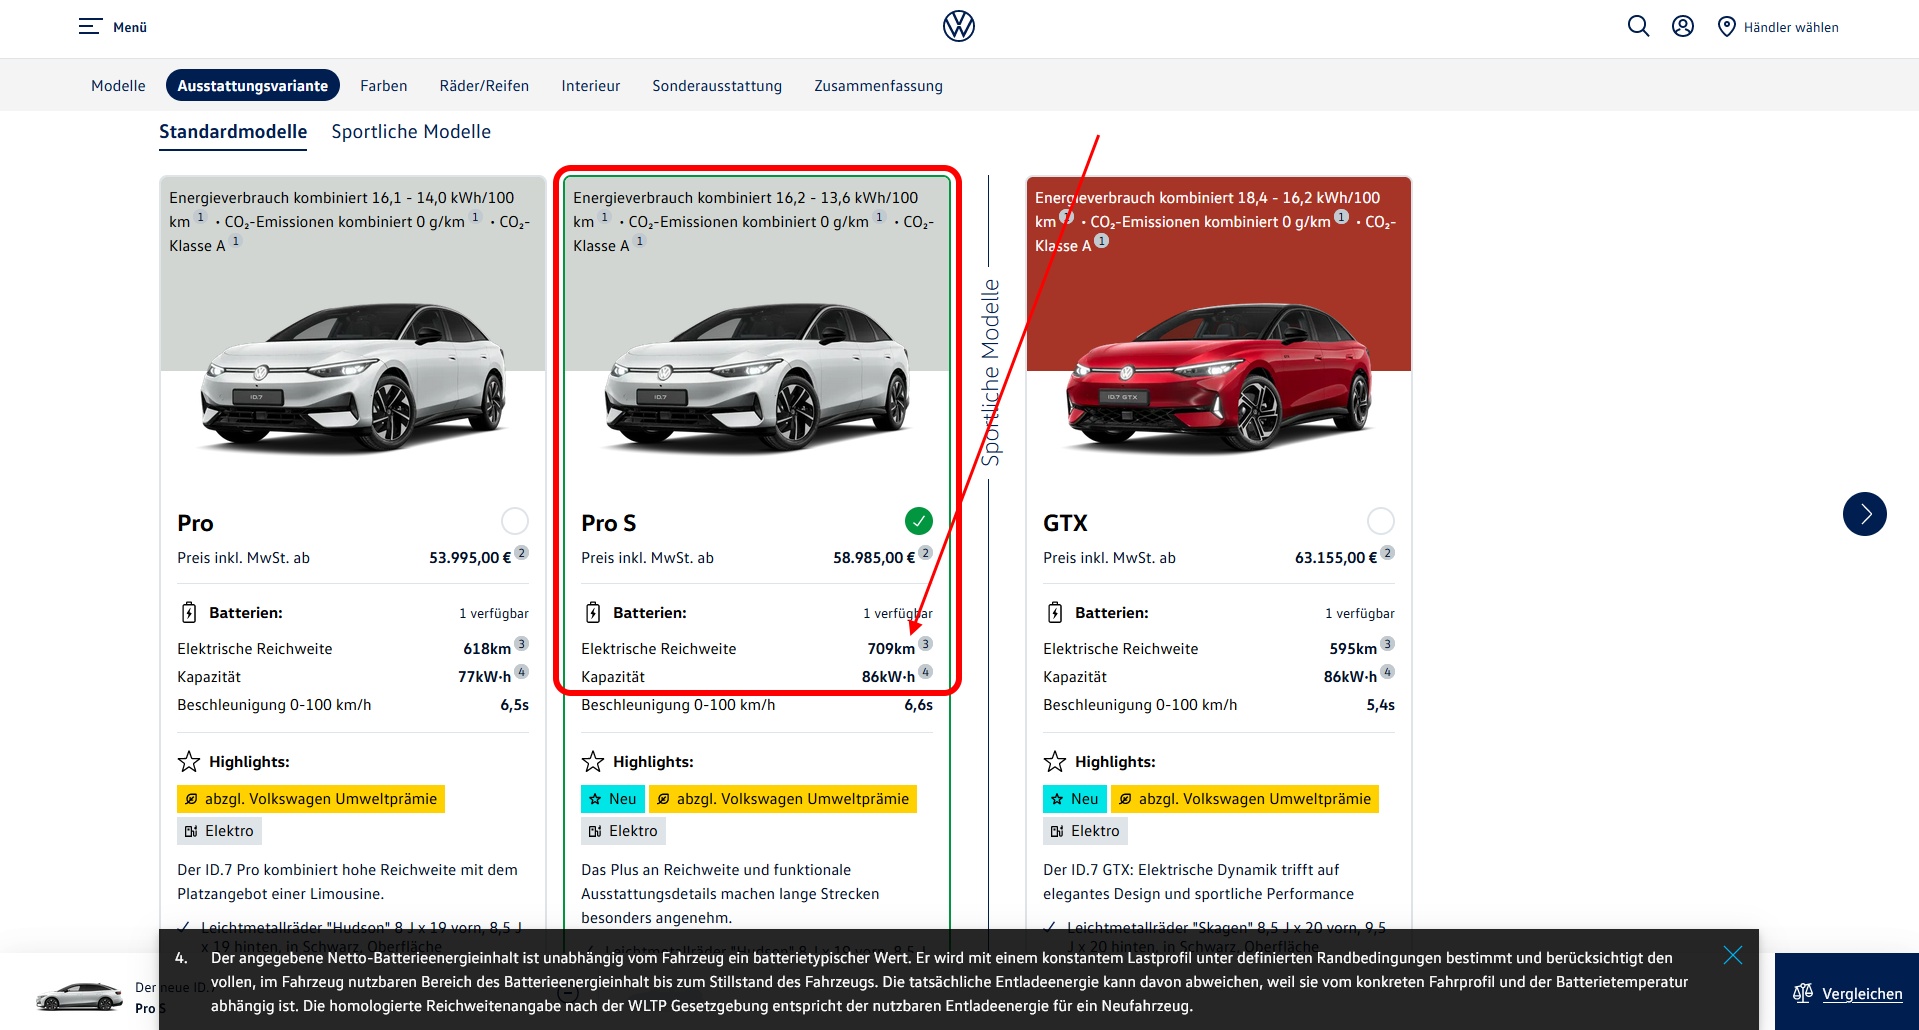Click the Pro S Elektro tag
Image resolution: width=1919 pixels, height=1030 pixels.
(x=623, y=831)
